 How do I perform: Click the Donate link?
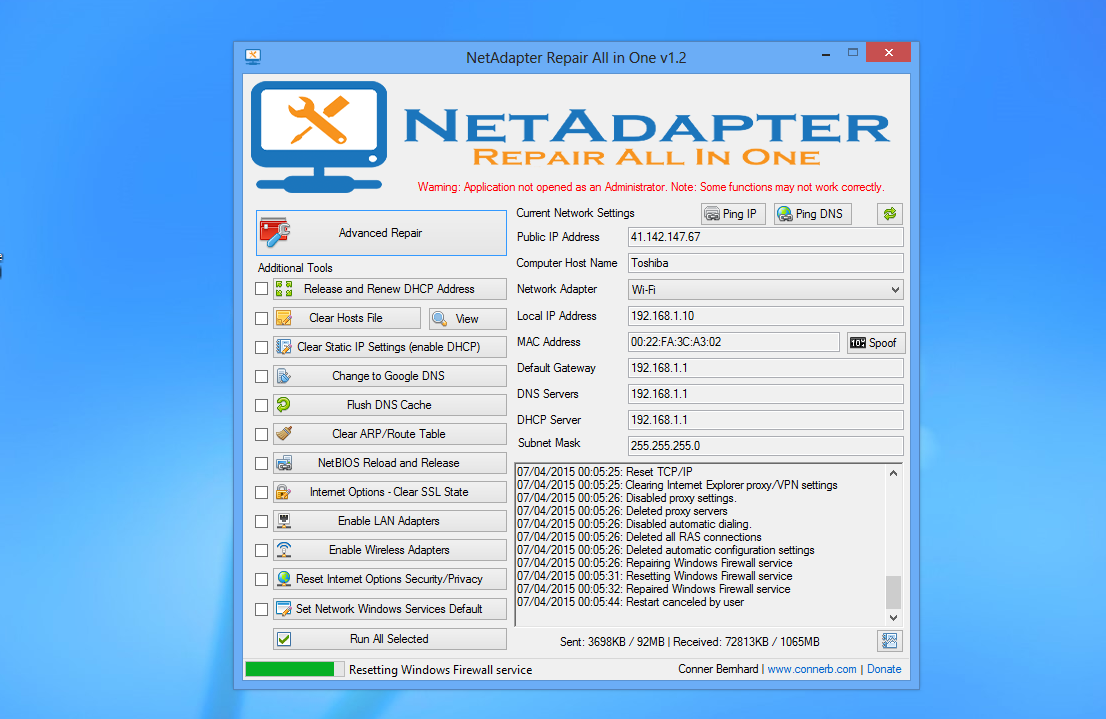pyautogui.click(x=884, y=669)
